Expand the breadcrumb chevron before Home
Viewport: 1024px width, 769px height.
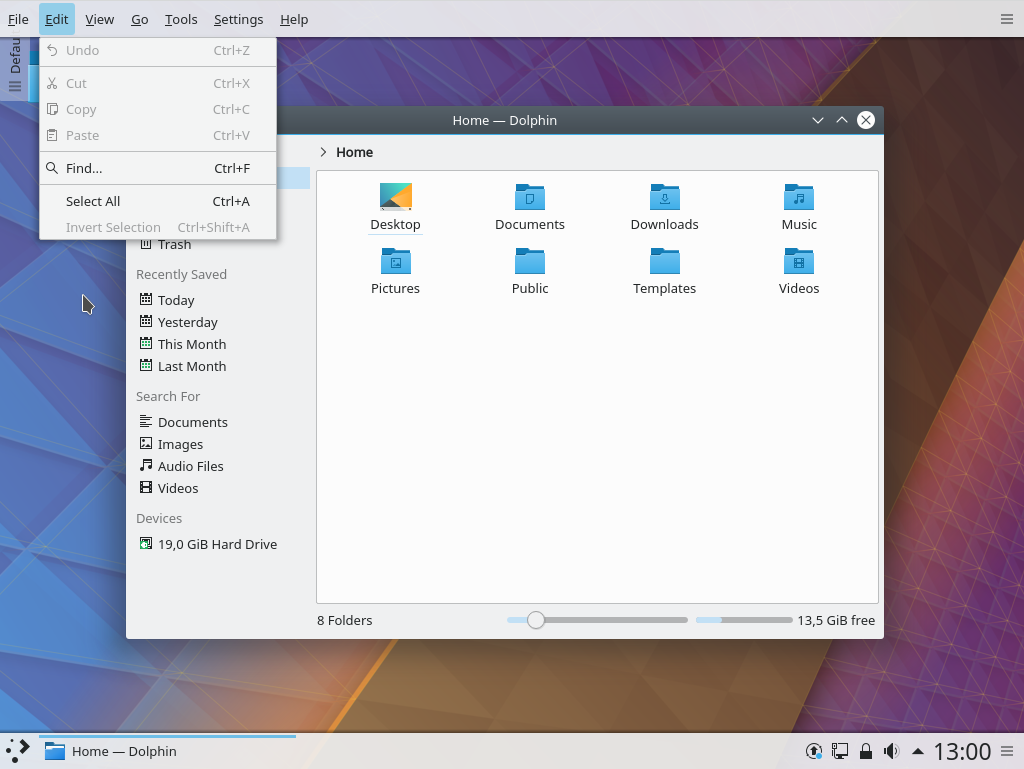coord(323,153)
